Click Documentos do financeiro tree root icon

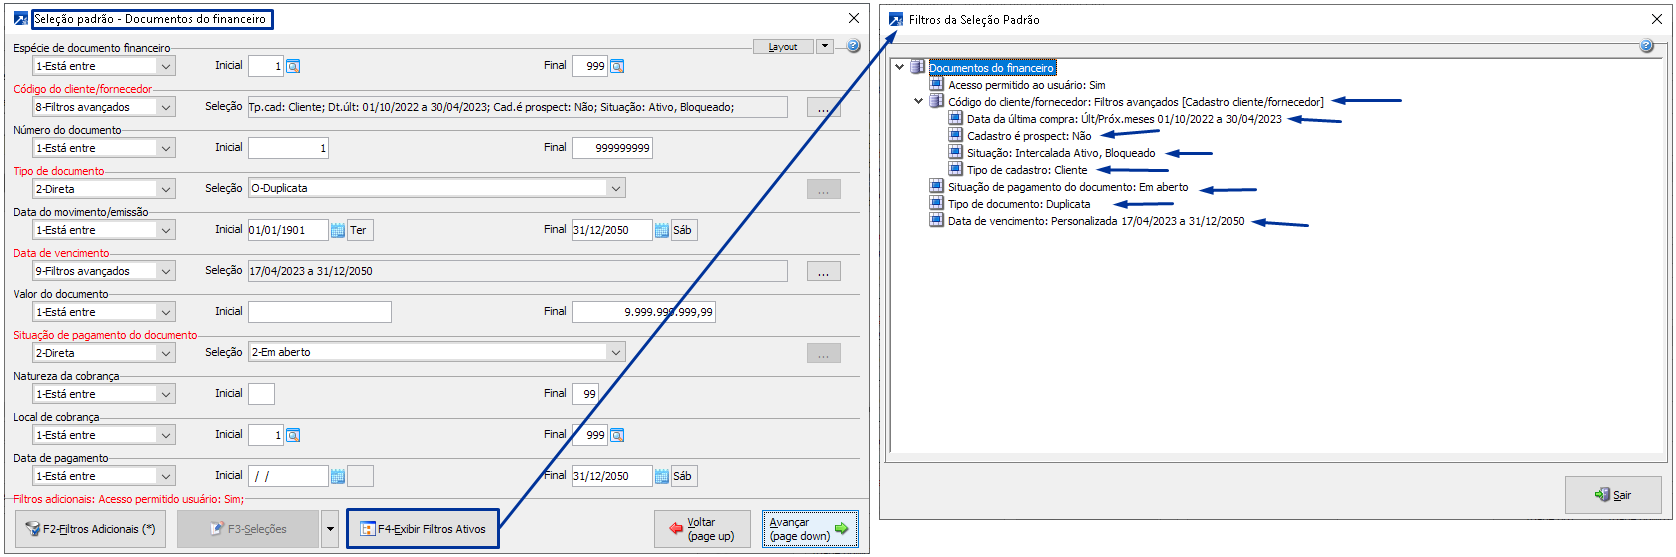coord(917,67)
